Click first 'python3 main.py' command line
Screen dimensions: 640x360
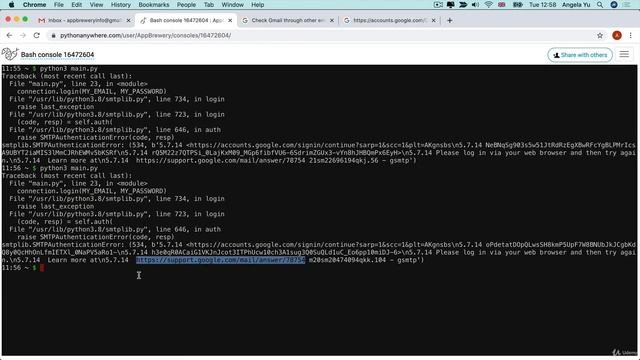tap(69, 69)
